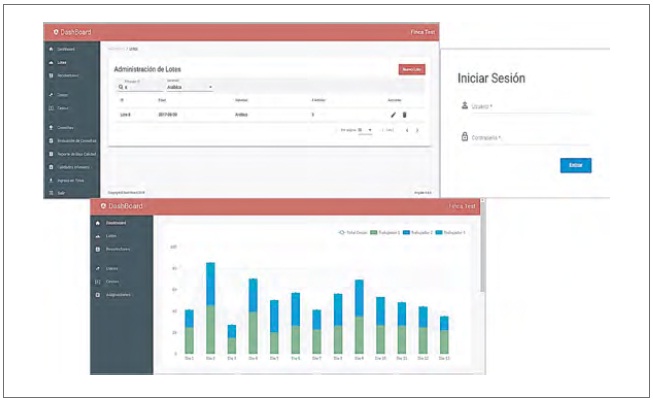Go to the previous page with the left arrow
The width and height of the screenshot is (653, 403).
[405, 130]
